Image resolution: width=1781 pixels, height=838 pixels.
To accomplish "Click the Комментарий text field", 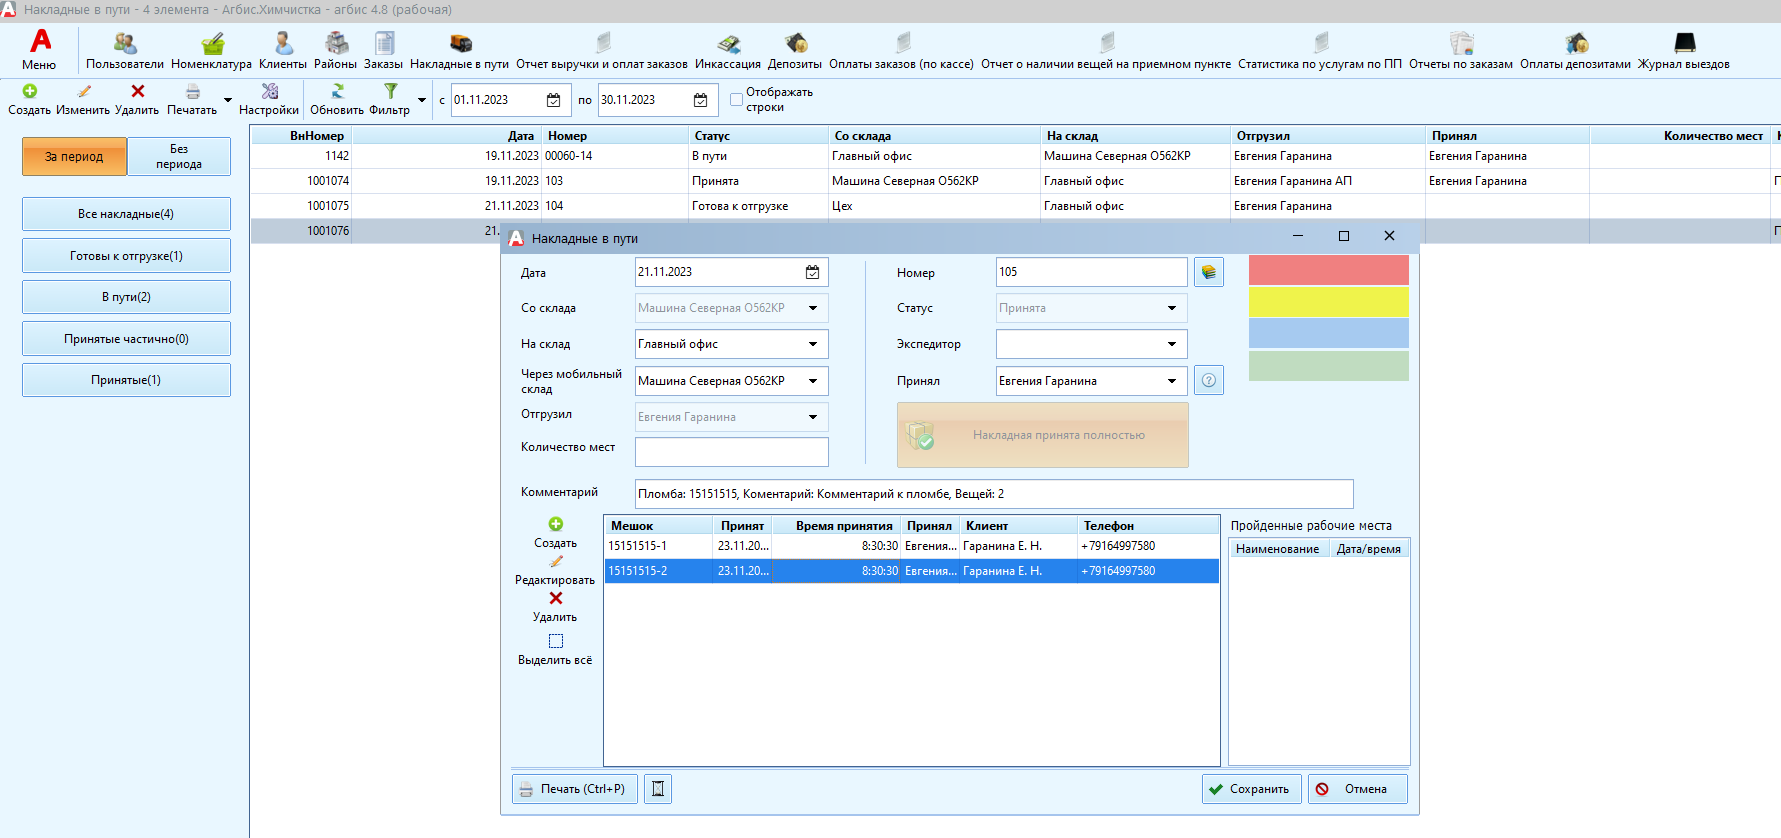I will pos(994,494).
